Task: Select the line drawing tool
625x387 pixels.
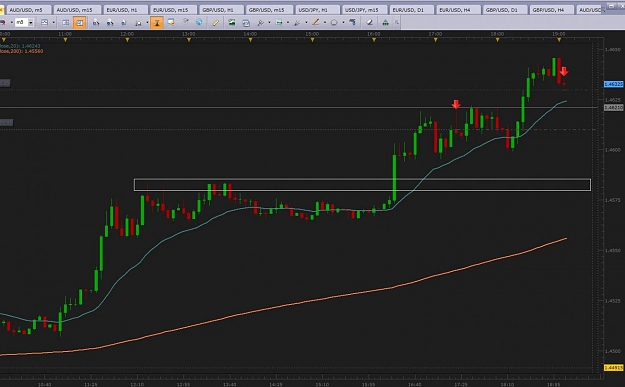Action: pyautogui.click(x=316, y=23)
